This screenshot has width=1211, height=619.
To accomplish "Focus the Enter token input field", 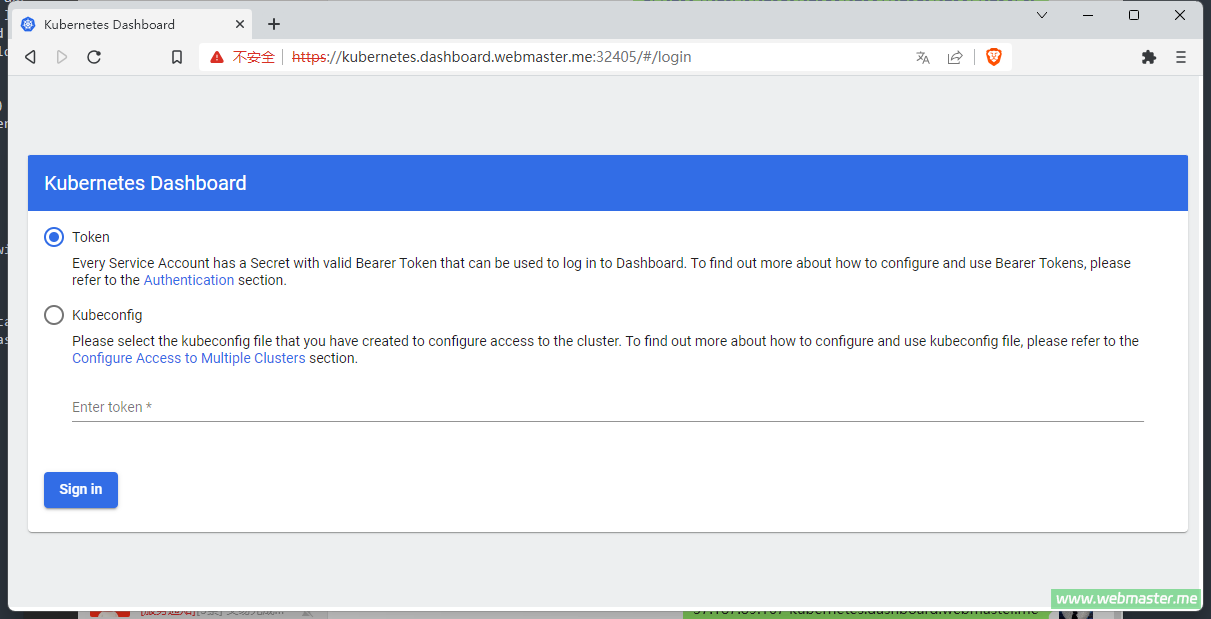I will point(607,407).
